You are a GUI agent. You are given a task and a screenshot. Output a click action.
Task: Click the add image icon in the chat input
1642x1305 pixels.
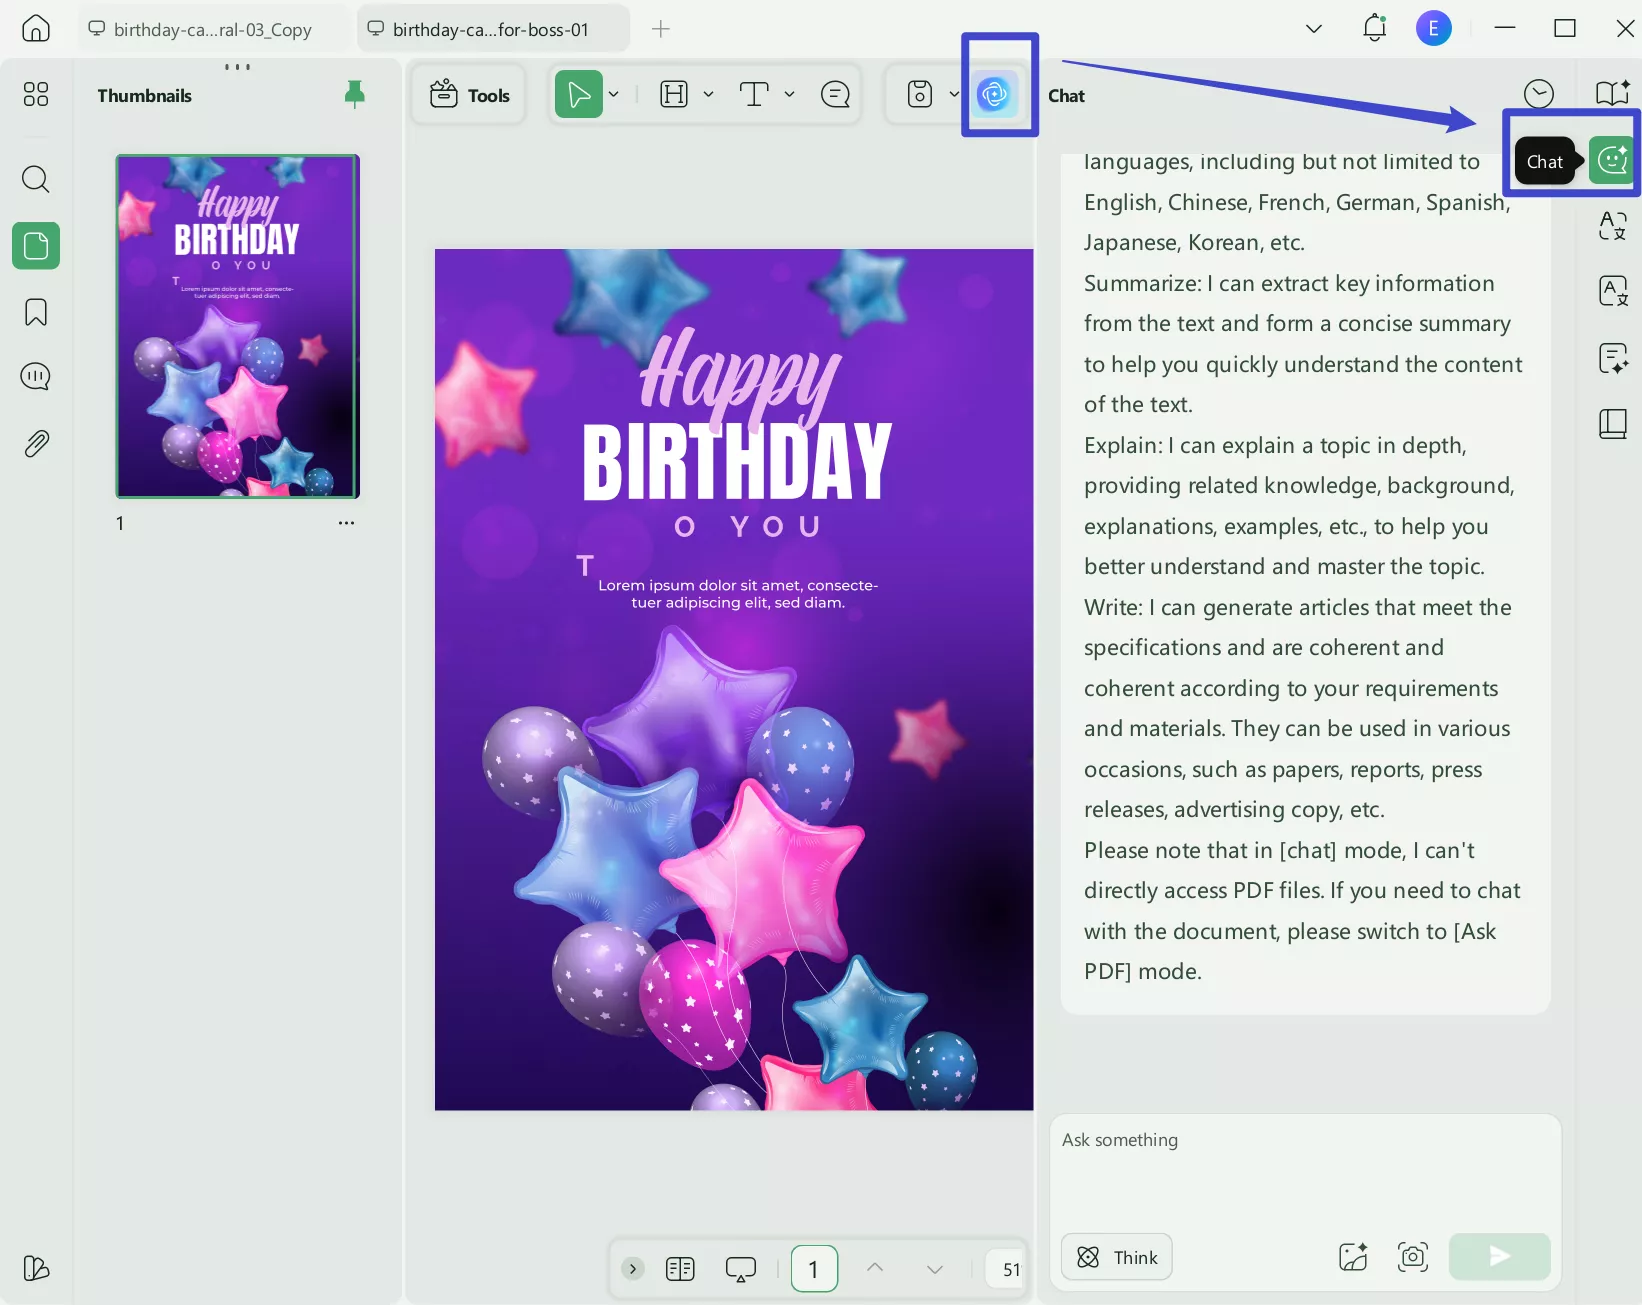(1352, 1257)
